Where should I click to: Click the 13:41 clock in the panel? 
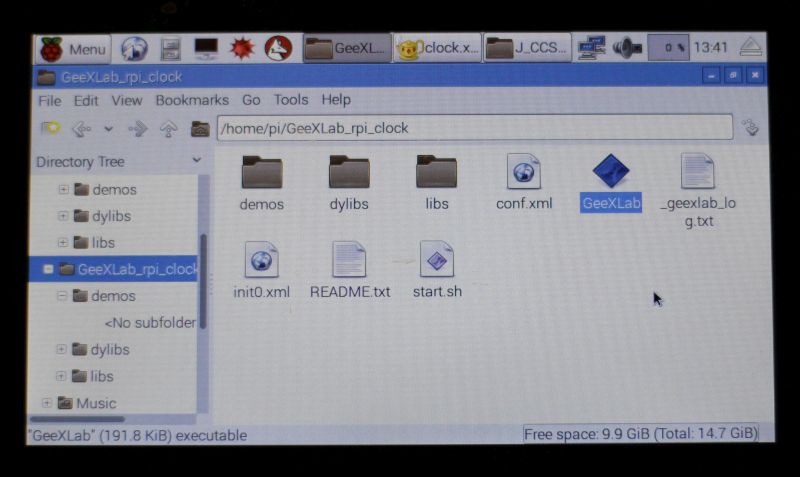tap(711, 48)
